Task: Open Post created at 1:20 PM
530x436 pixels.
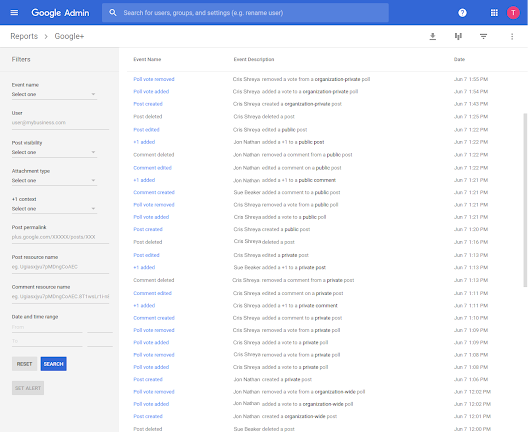Action: click(x=148, y=229)
